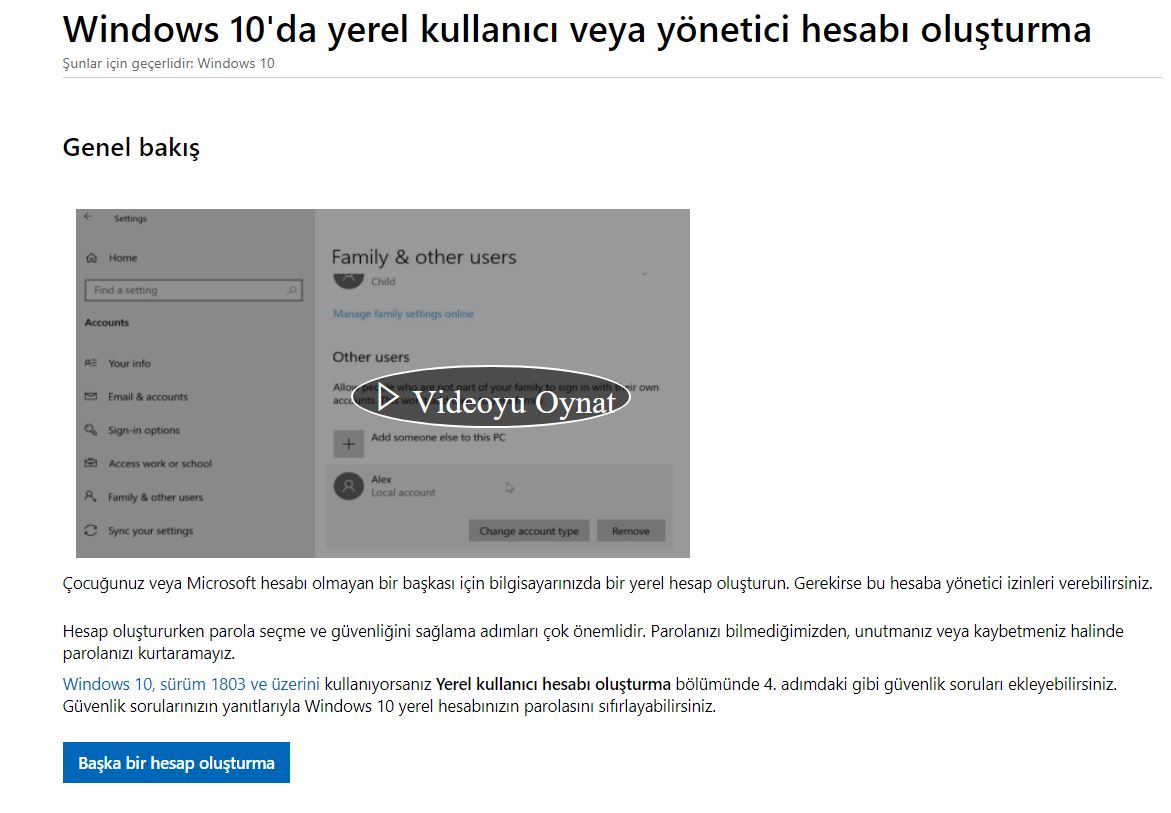Click the plus icon for Add someone else
This screenshot has height=813, width=1171.
(x=348, y=444)
